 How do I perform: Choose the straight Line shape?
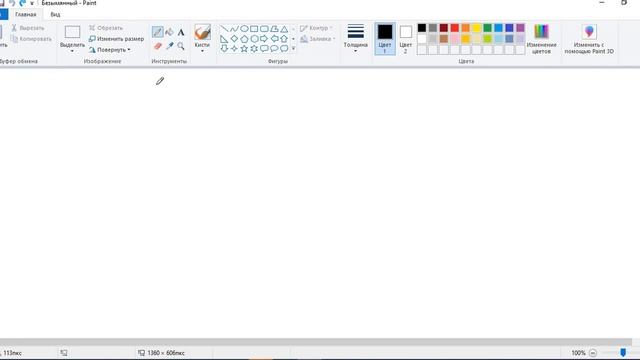pos(224,29)
